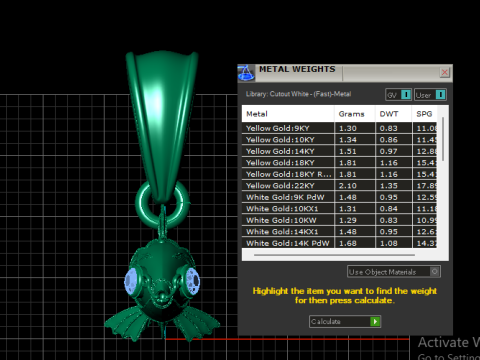The height and width of the screenshot is (360, 480).
Task: Close the Metal Weights dialog
Action: coord(445,72)
